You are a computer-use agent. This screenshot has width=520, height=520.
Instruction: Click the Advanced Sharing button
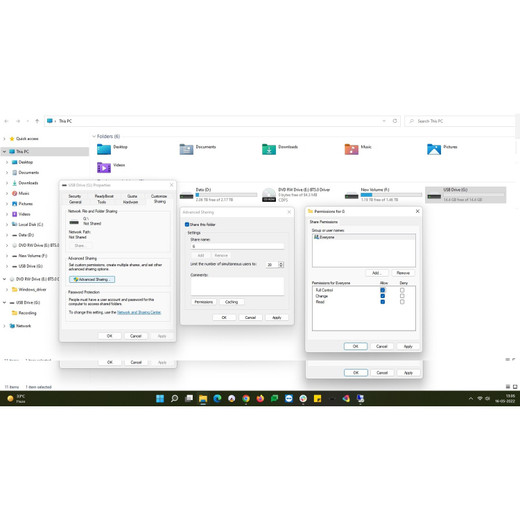click(x=92, y=279)
